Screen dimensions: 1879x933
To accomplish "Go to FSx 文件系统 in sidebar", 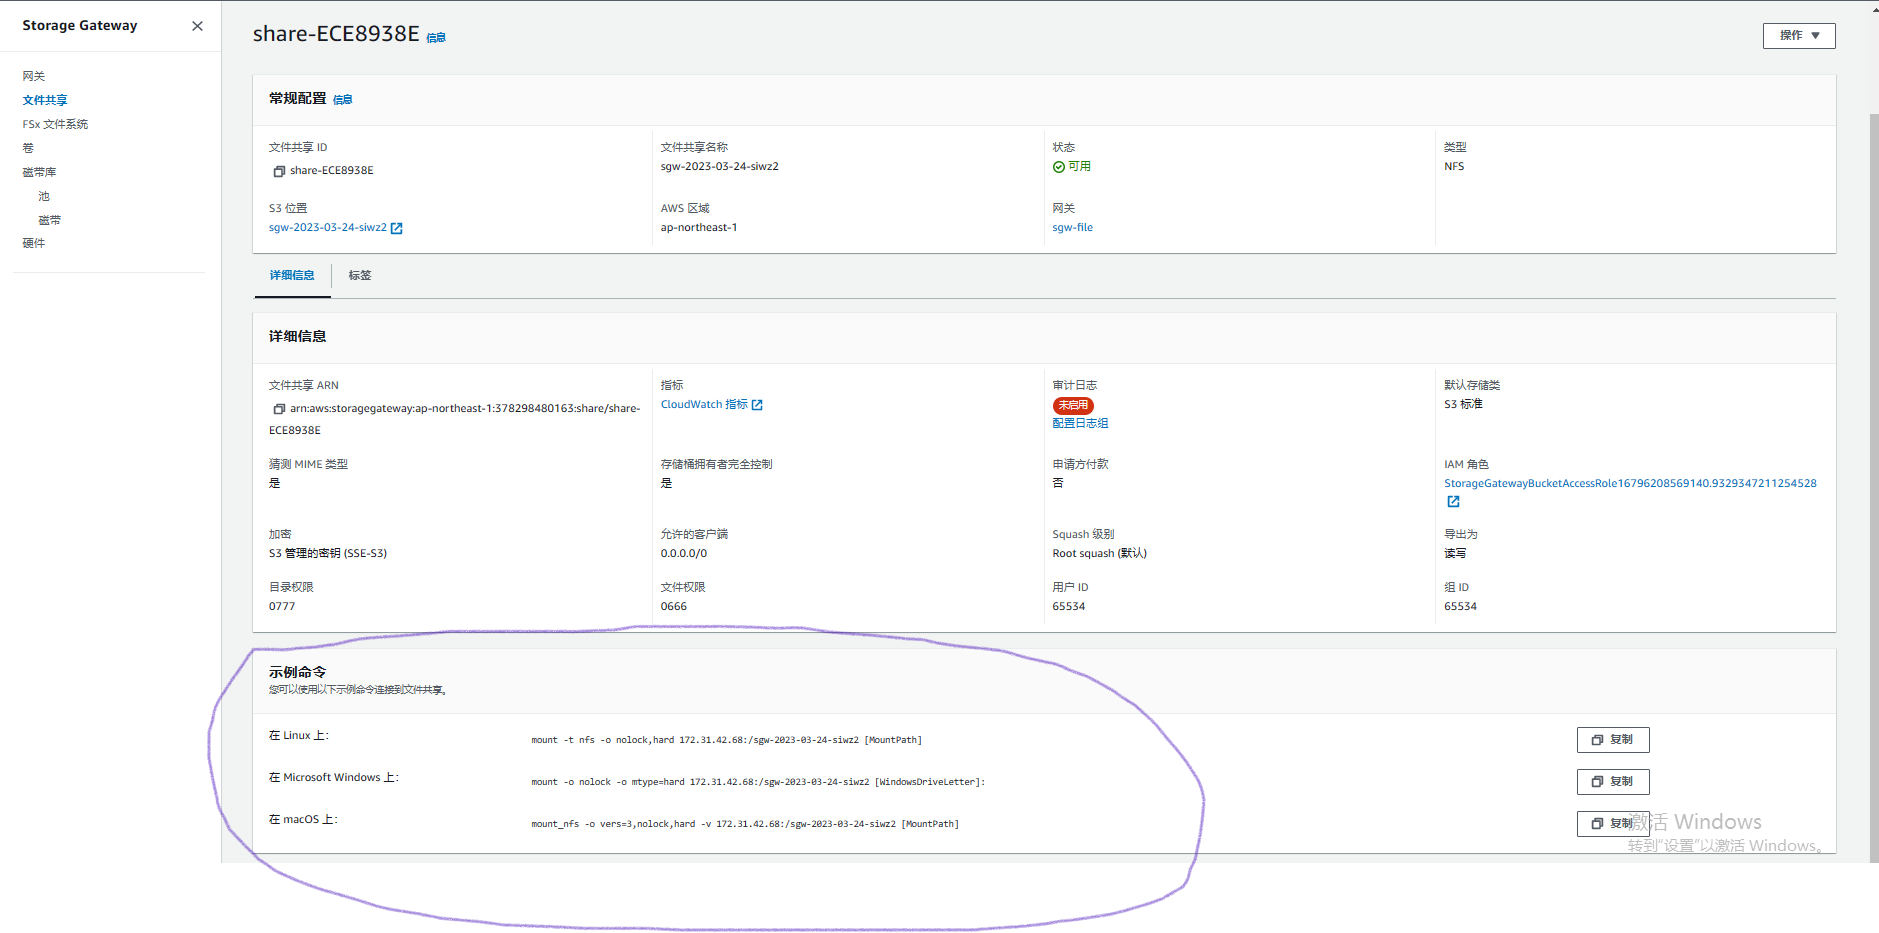I will click(x=55, y=124).
